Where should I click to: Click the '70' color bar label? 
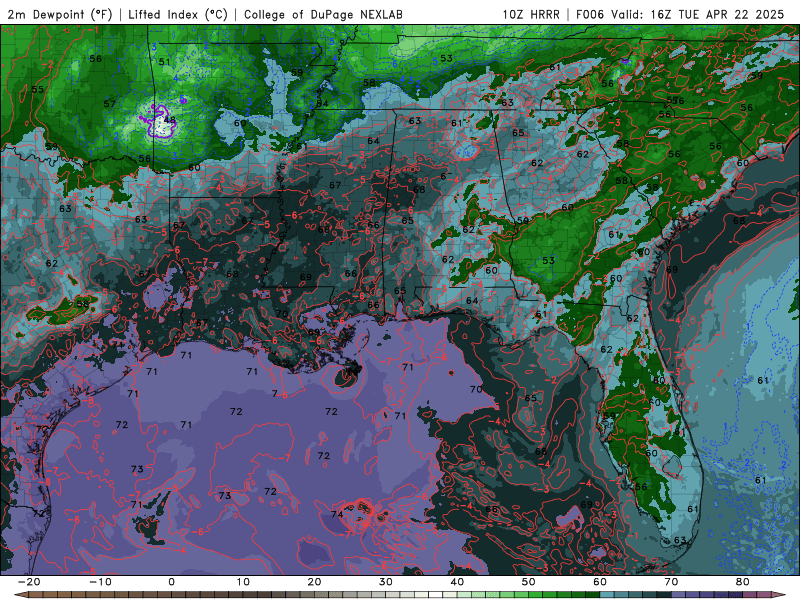[x=671, y=582]
